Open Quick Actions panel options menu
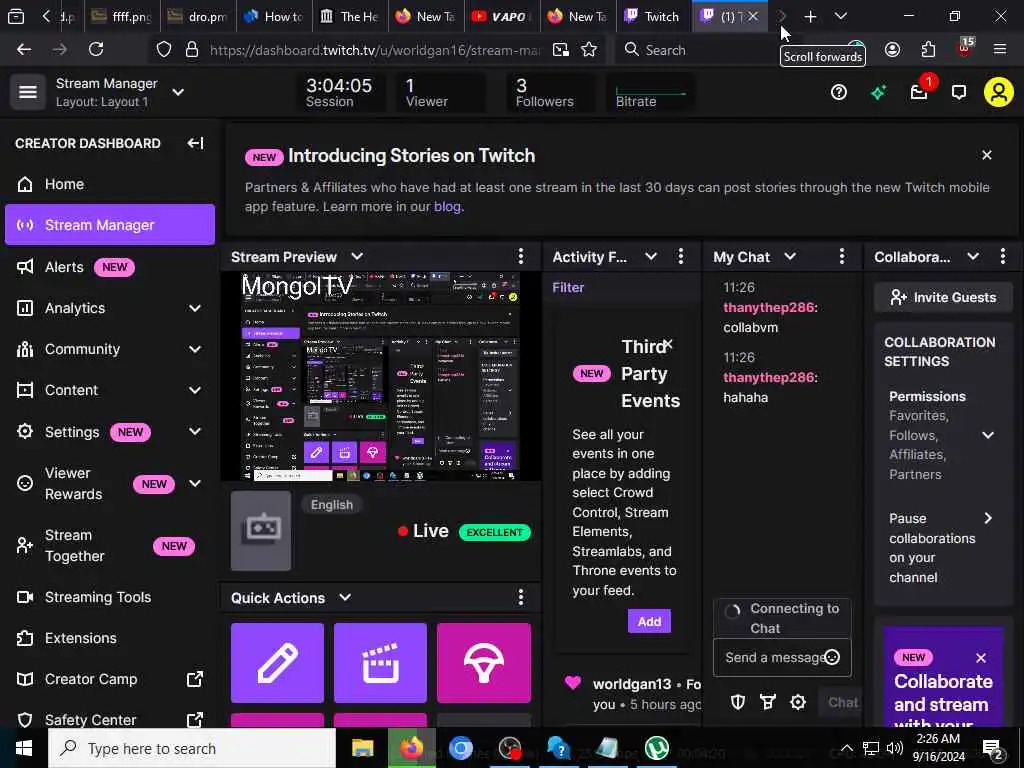The image size is (1024, 768). [520, 597]
